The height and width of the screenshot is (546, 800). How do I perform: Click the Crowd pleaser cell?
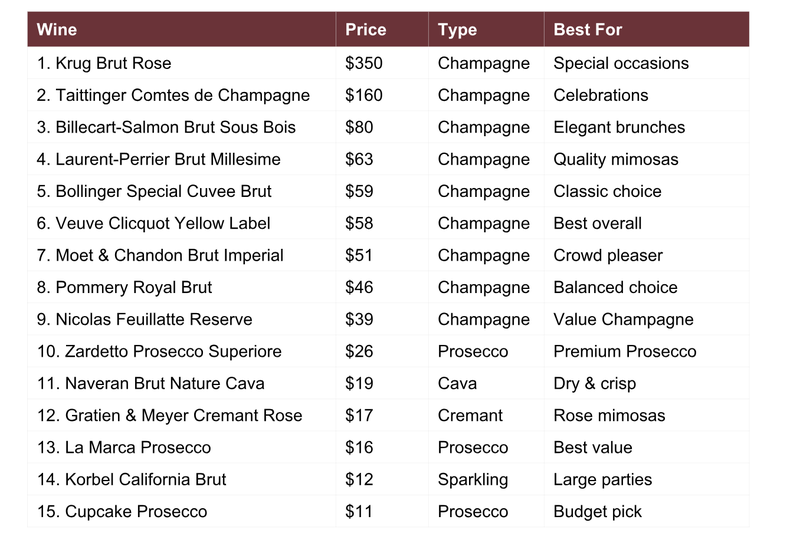click(608, 255)
